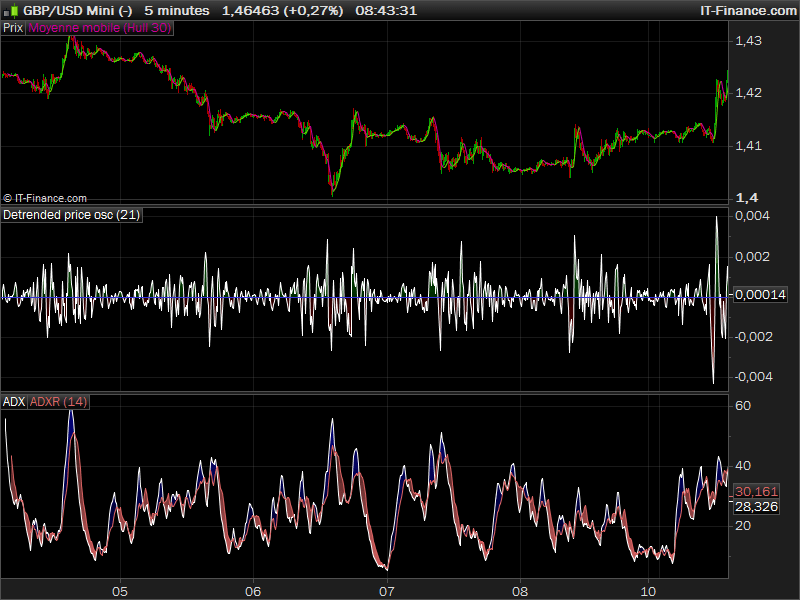Screen dimensions: 800x600
Task: Select the Prix label in price panel
Action: point(13,28)
